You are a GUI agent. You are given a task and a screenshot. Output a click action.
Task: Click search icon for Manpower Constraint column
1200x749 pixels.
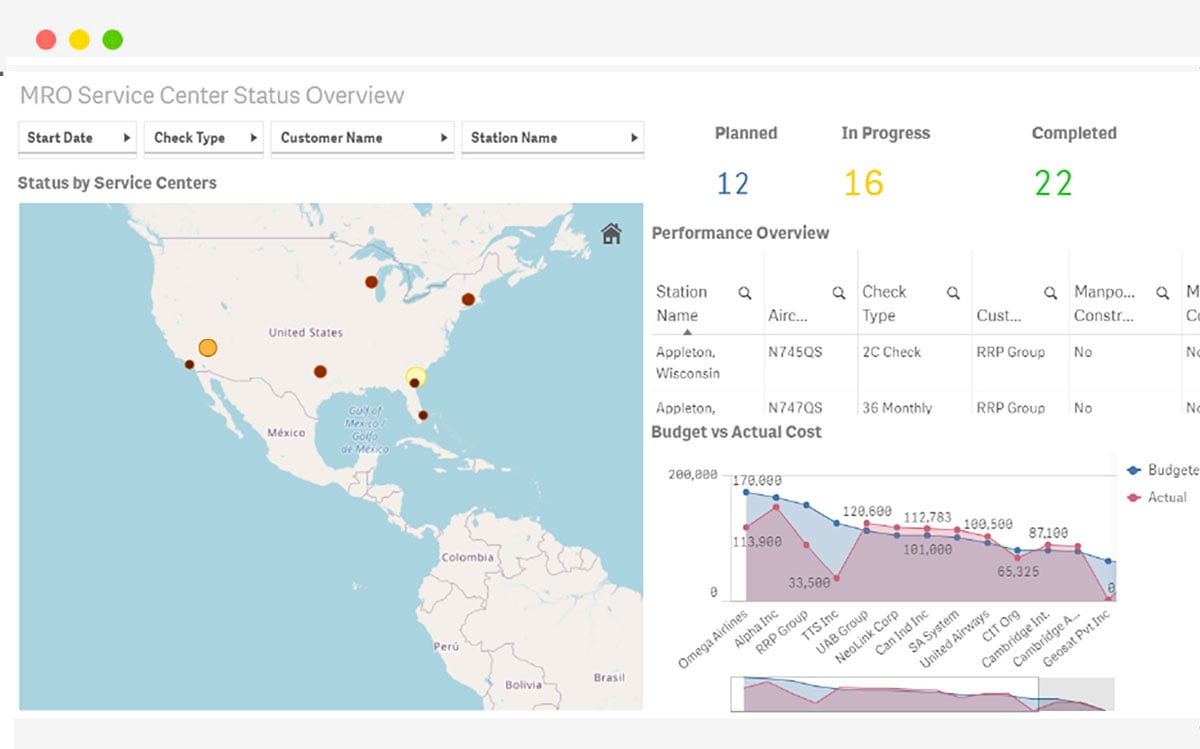1162,293
